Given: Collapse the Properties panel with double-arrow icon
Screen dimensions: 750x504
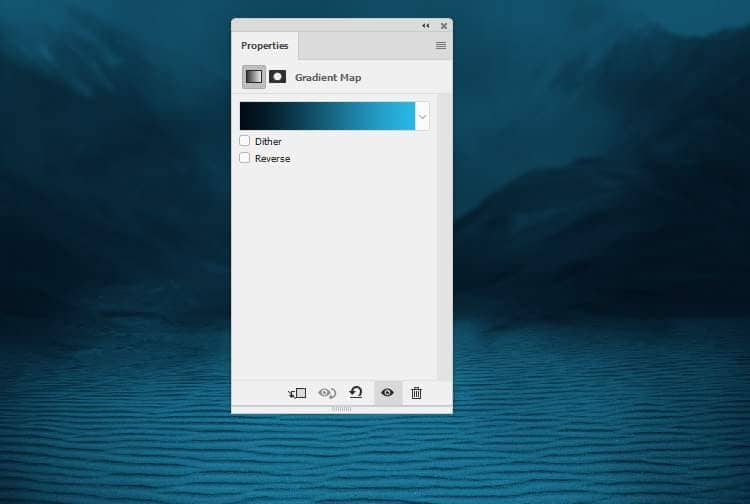Looking at the screenshot, I should pos(426,26).
